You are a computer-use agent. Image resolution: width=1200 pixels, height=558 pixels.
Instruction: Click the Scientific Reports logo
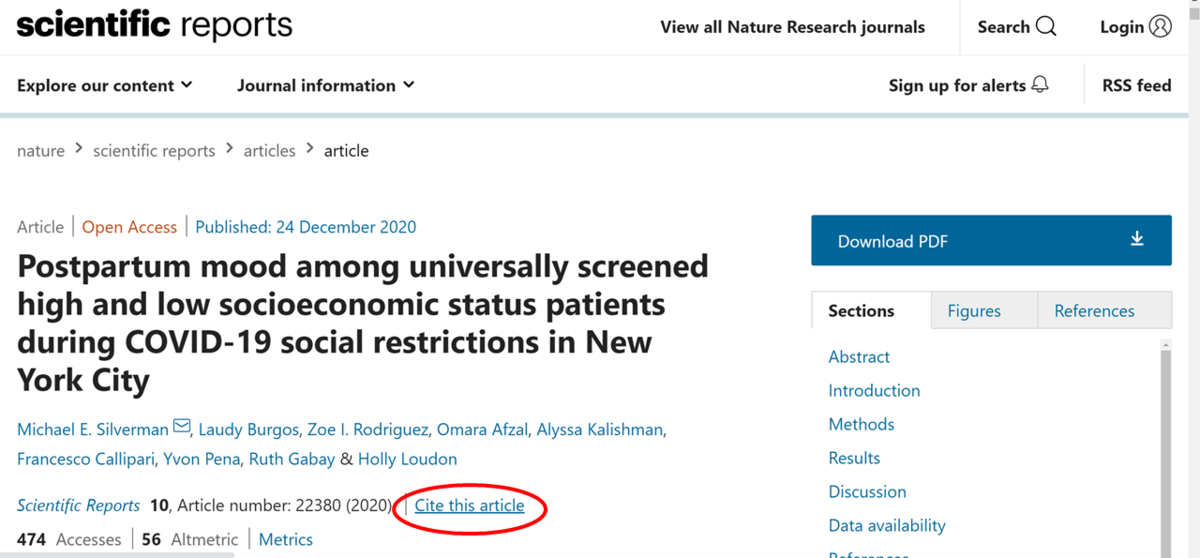(154, 26)
